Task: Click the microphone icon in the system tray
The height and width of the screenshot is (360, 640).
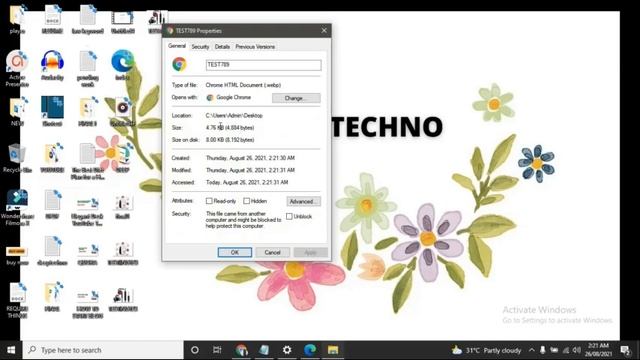Action: click(542, 350)
